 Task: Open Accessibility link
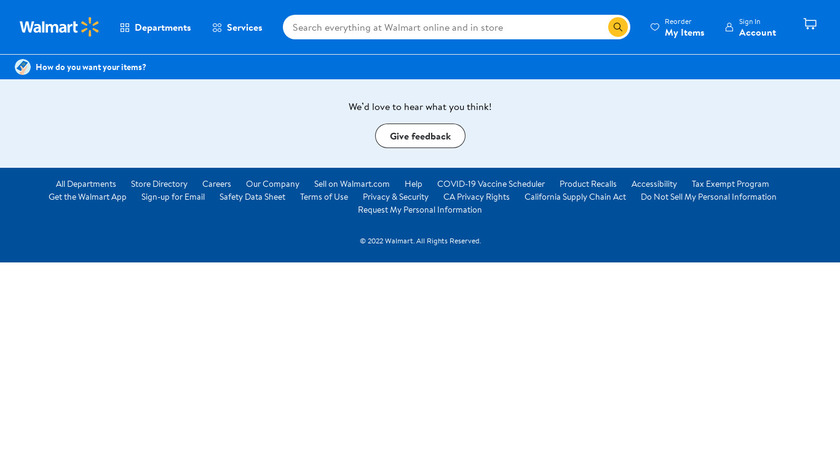[654, 184]
